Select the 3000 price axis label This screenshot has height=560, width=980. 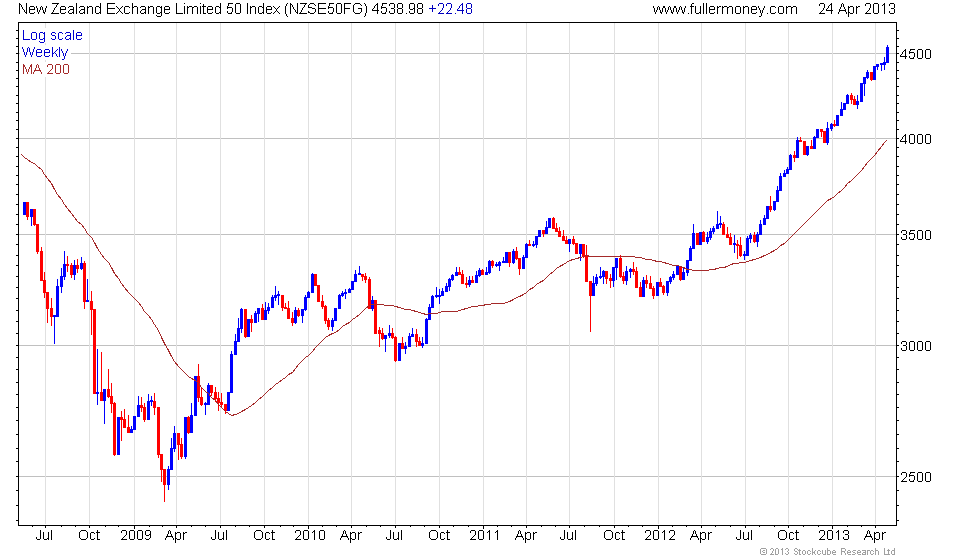[915, 346]
